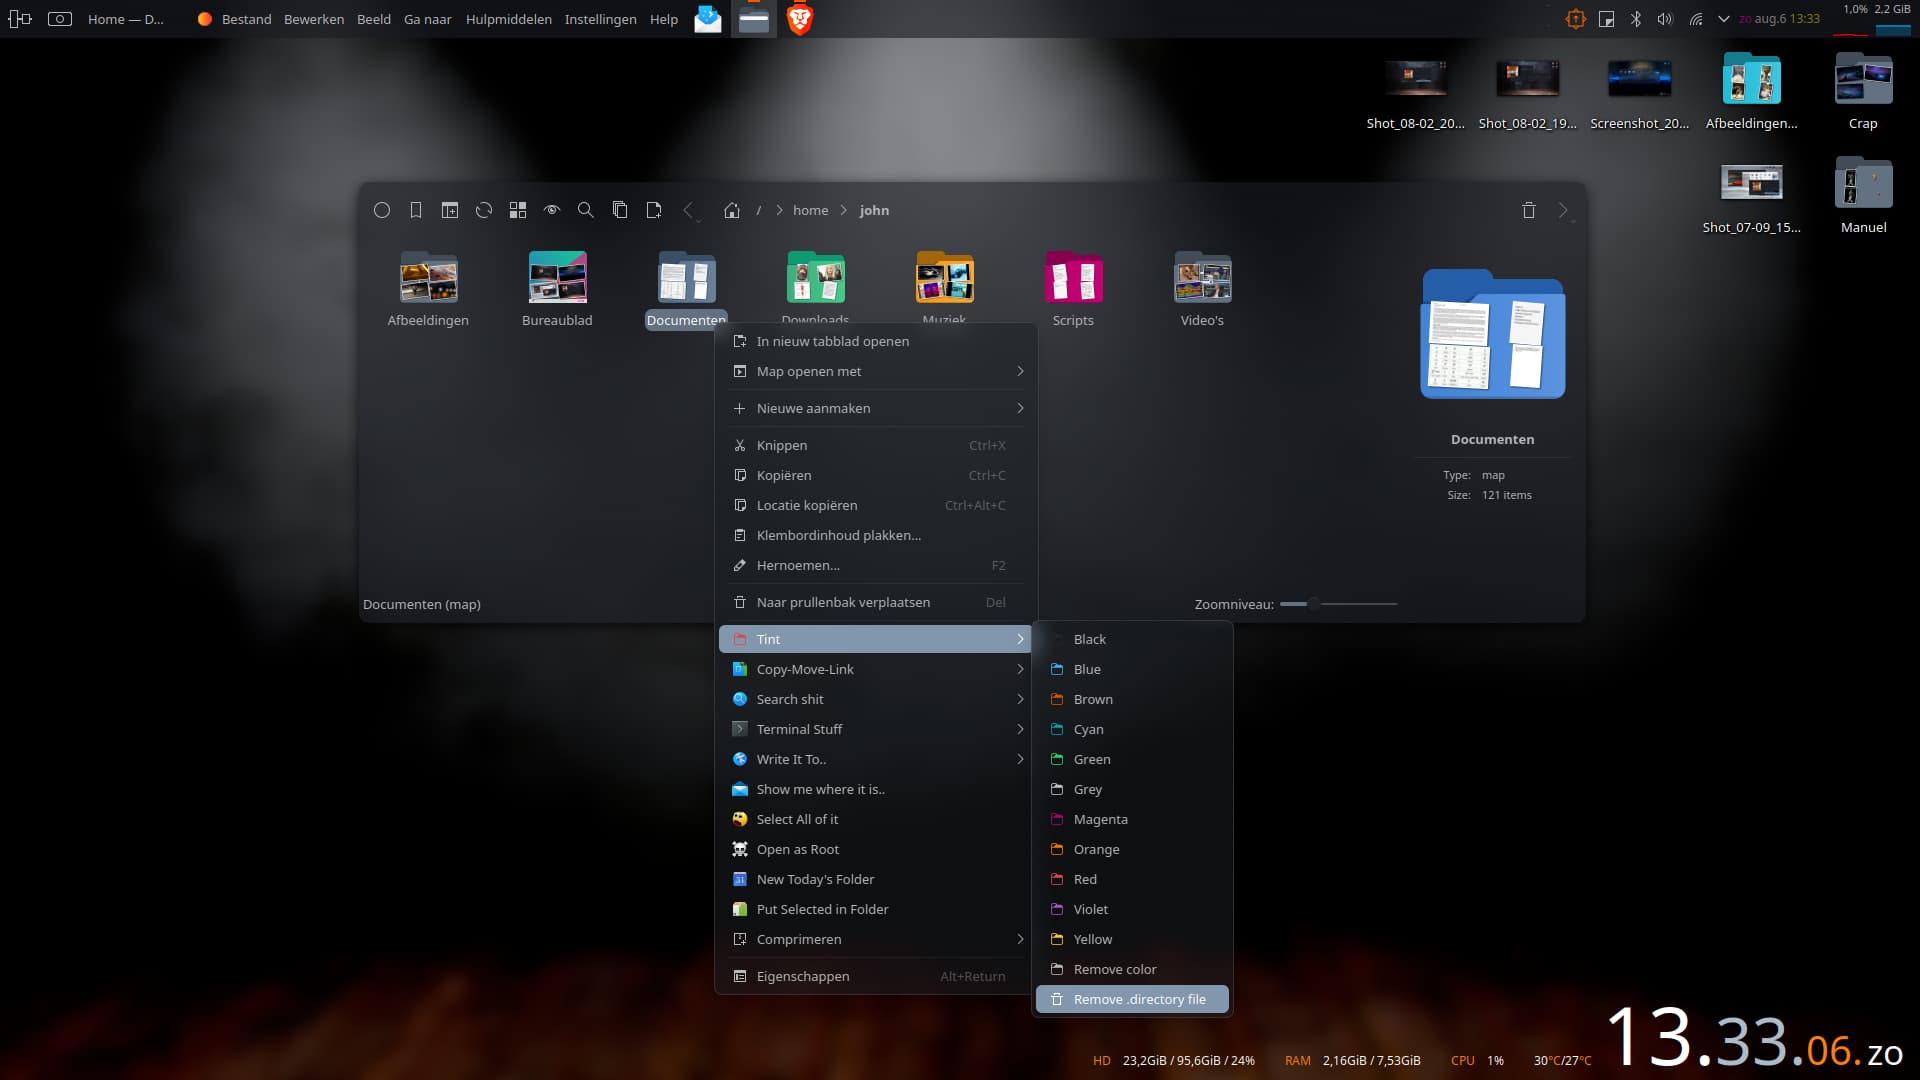Click the large Documenten preview in the info panel

click(x=1493, y=334)
